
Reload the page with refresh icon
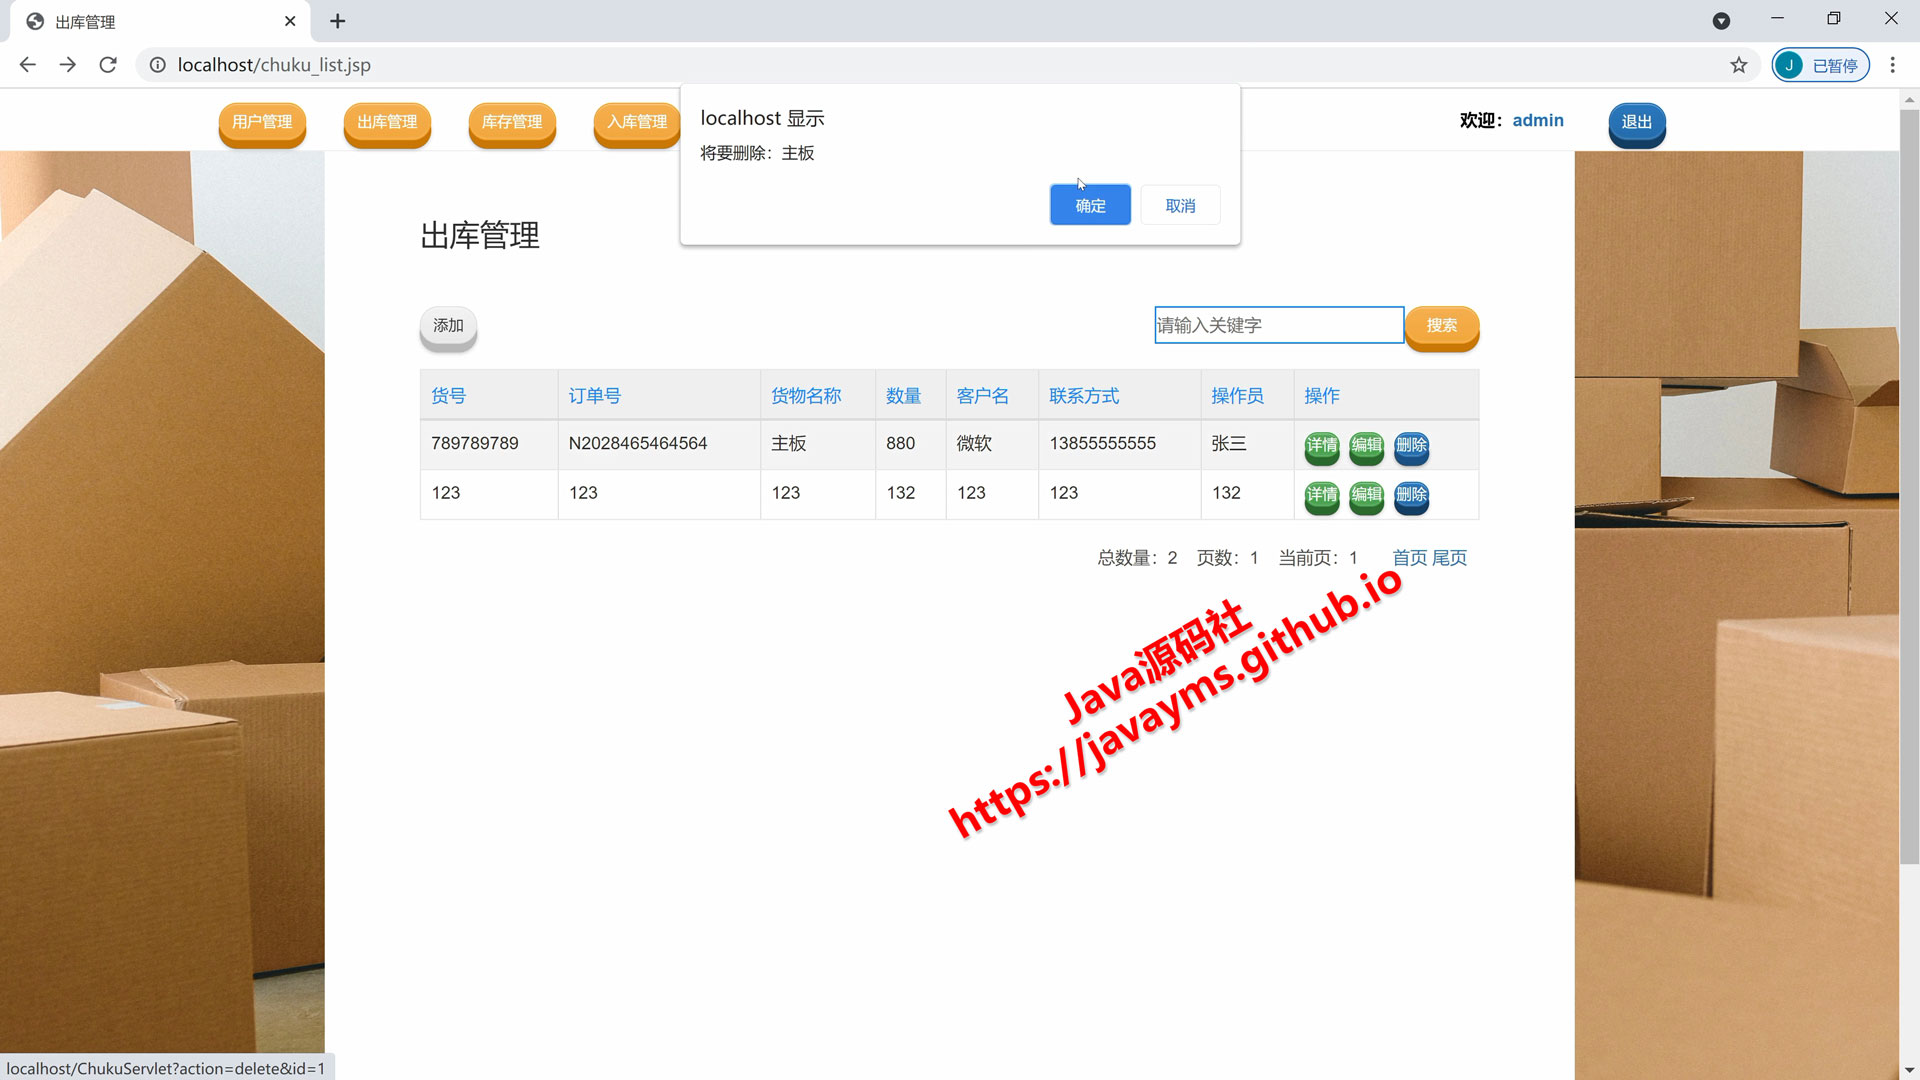(108, 65)
